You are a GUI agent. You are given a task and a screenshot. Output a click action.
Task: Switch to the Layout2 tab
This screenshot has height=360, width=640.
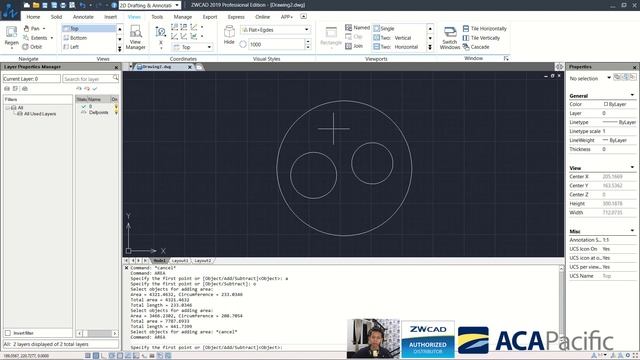202,260
